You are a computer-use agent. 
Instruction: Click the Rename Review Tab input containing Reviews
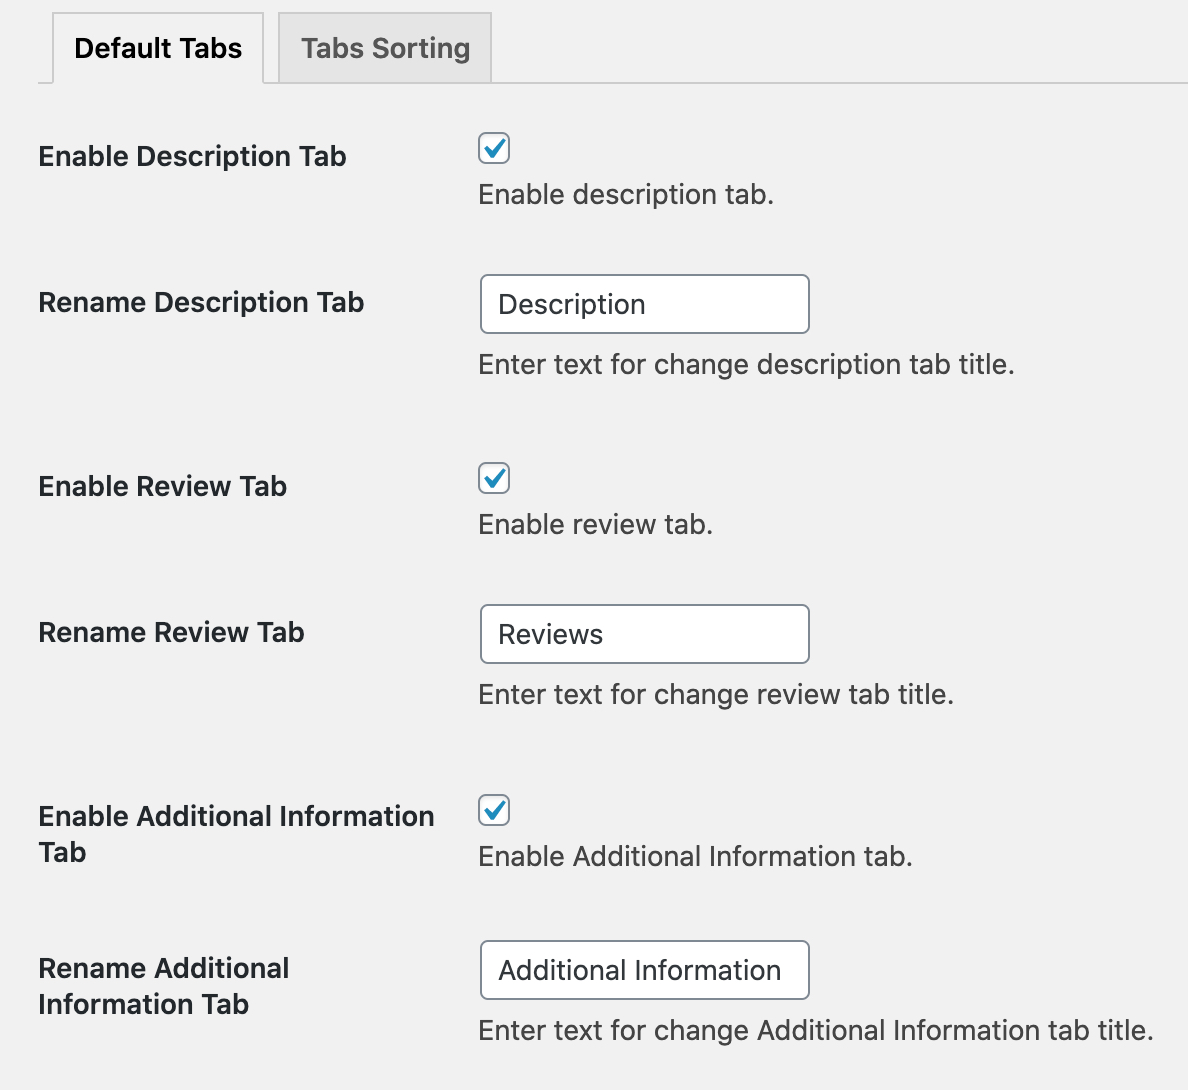pos(645,634)
